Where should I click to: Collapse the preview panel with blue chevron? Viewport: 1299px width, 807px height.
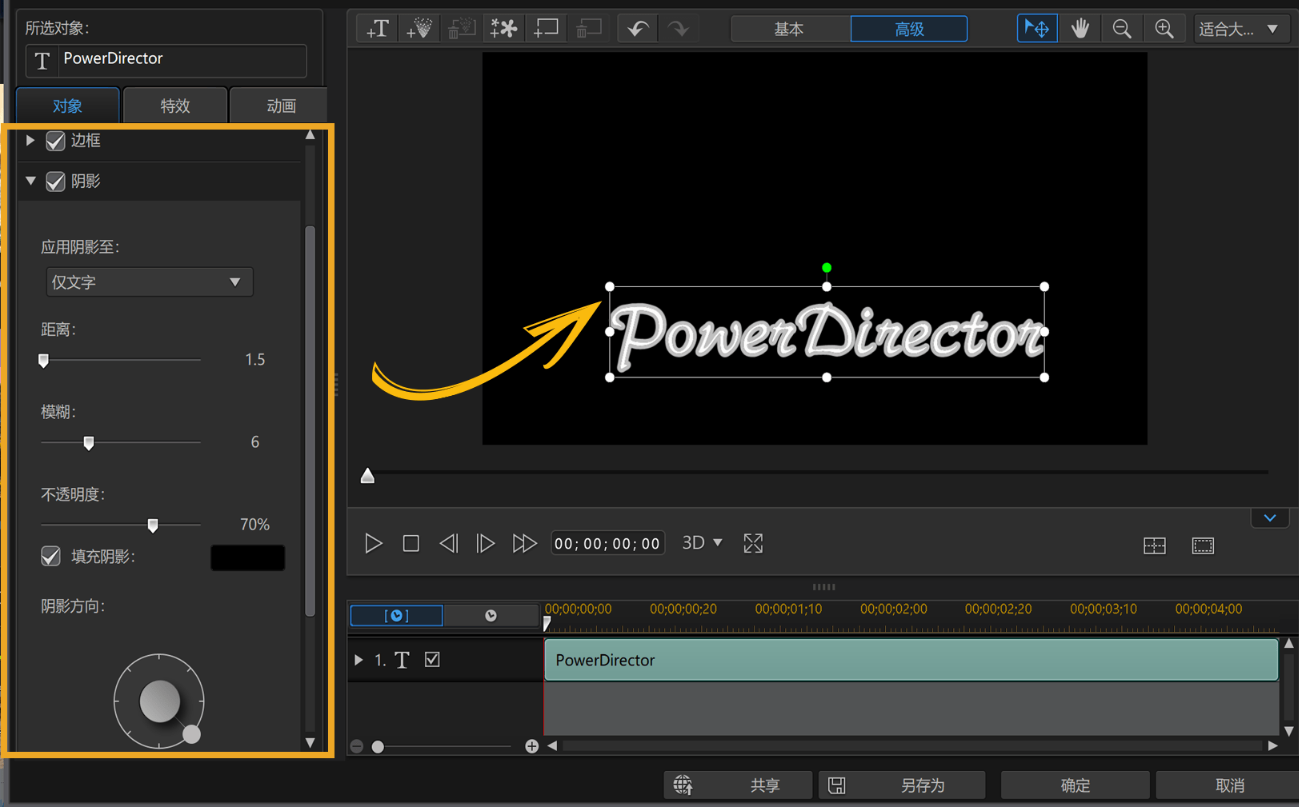(1270, 518)
